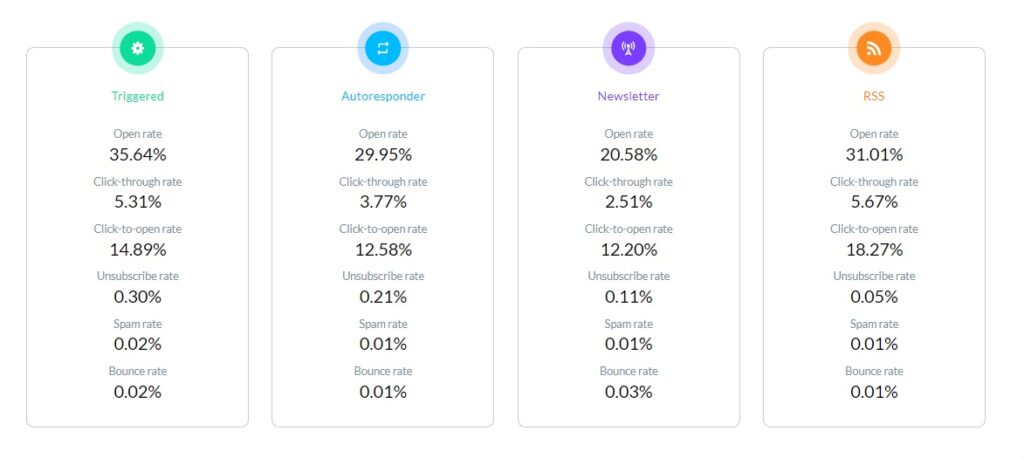Click the orange RSS feed icon

click(x=874, y=48)
